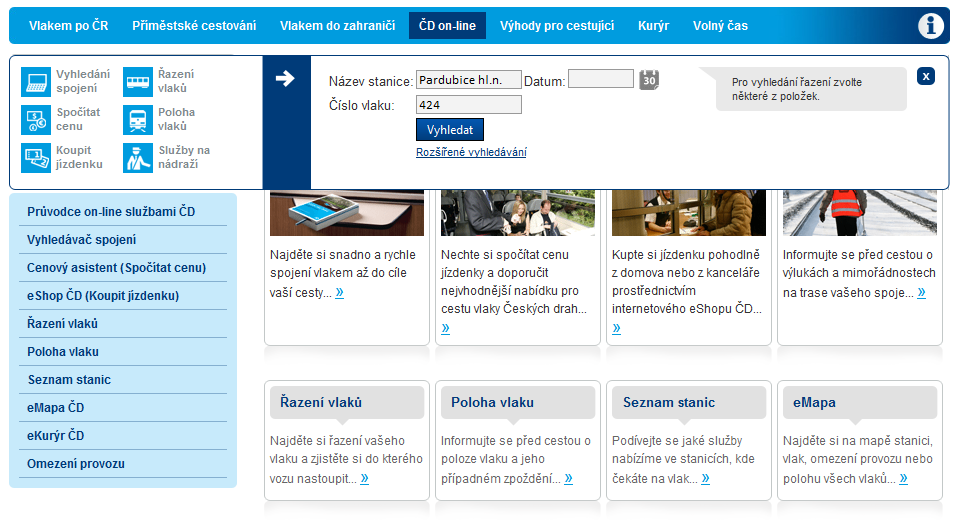Open the Vlakem po ČR menu

(x=68, y=26)
